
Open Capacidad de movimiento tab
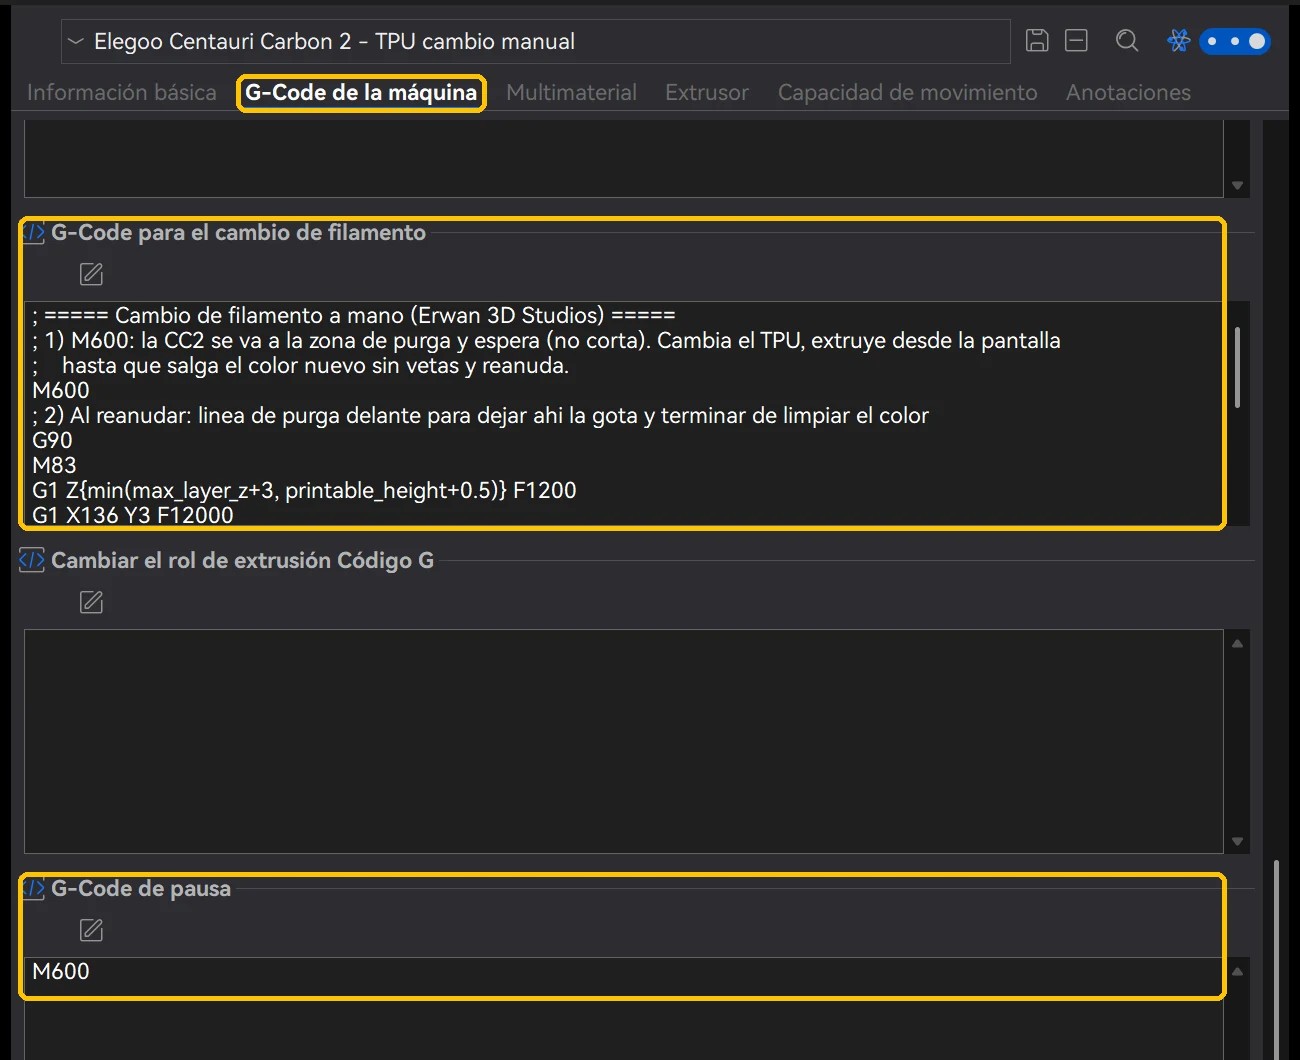(x=908, y=93)
